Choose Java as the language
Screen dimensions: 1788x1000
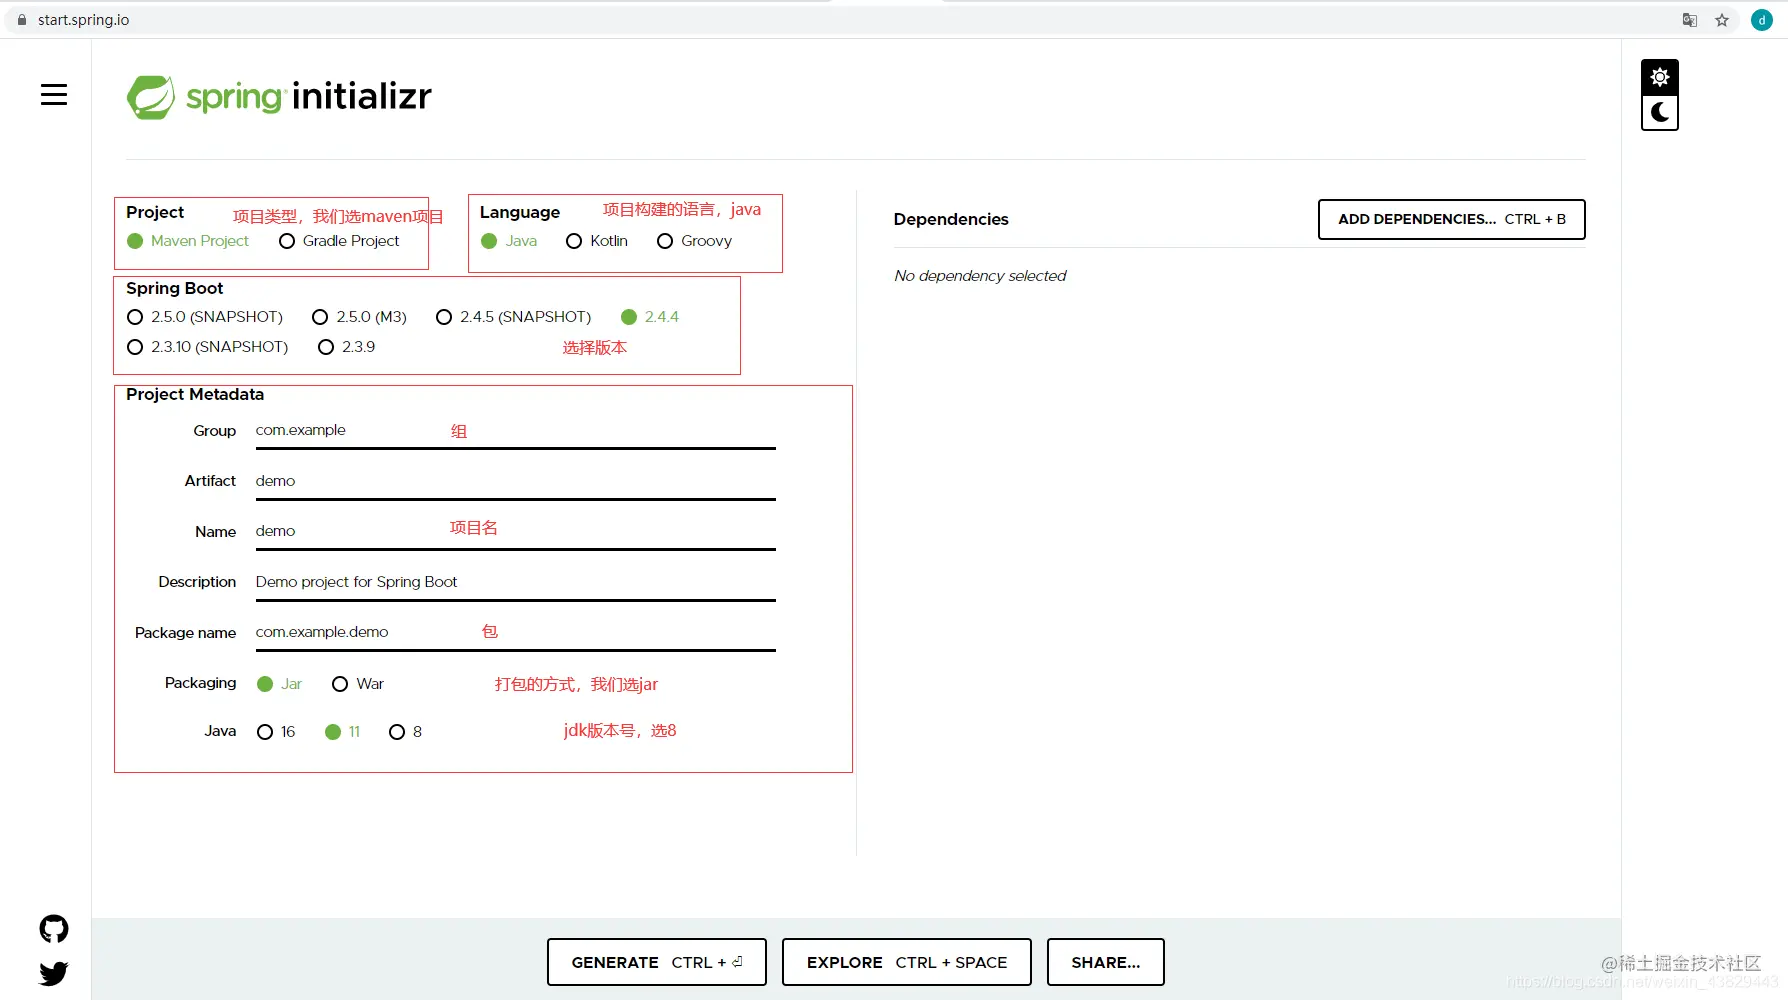pyautogui.click(x=509, y=241)
